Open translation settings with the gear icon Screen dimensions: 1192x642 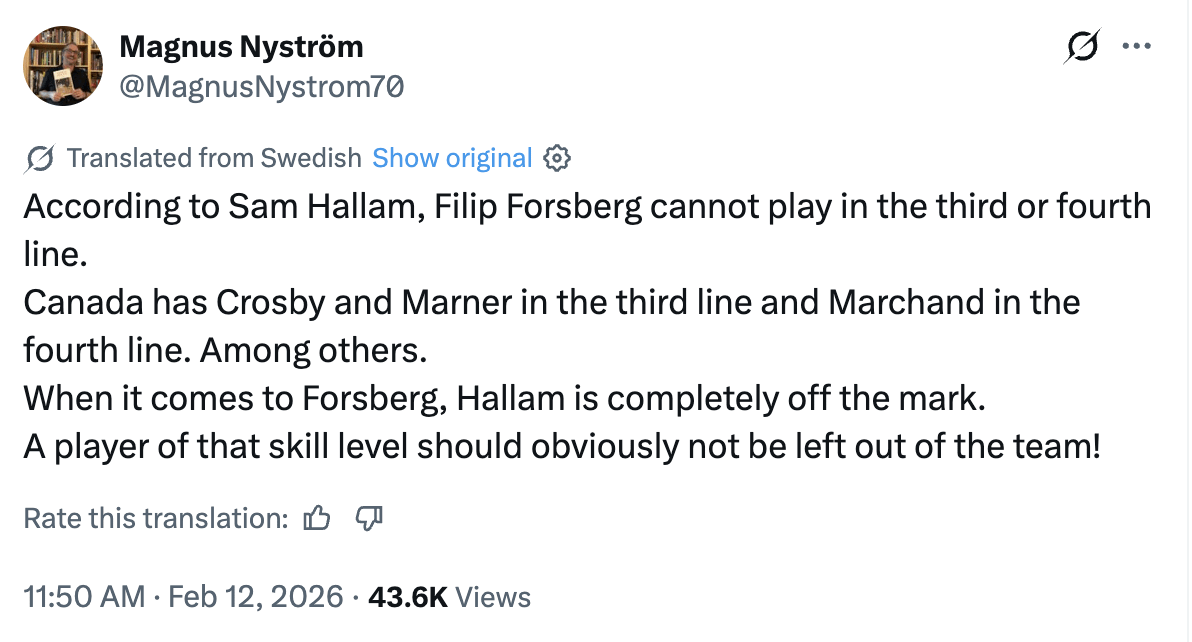(556, 158)
